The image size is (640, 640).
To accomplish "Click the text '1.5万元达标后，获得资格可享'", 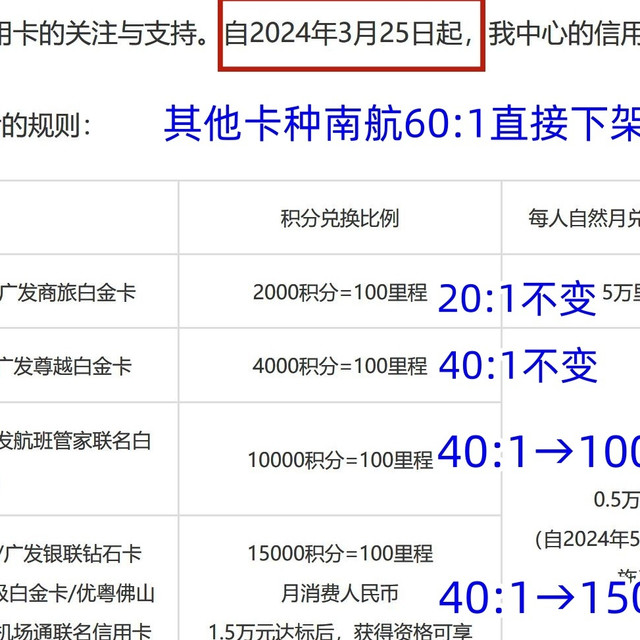I will pos(340,632).
